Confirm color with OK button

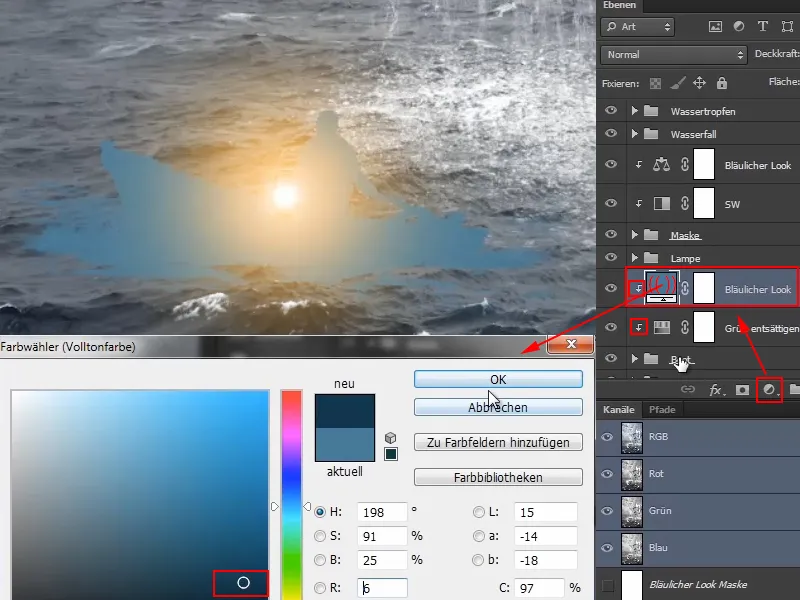point(498,380)
